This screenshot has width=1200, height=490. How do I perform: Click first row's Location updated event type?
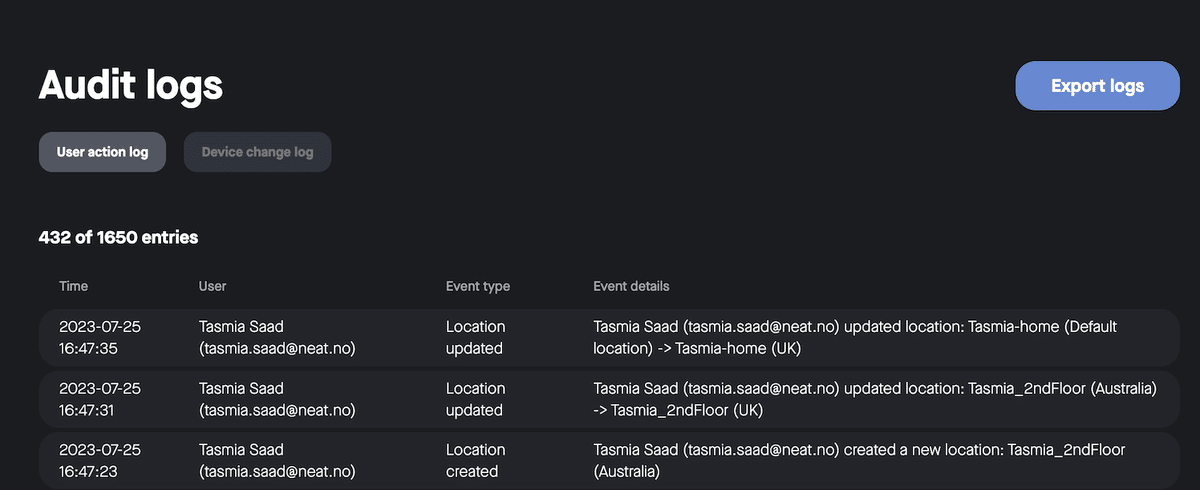[x=476, y=338]
